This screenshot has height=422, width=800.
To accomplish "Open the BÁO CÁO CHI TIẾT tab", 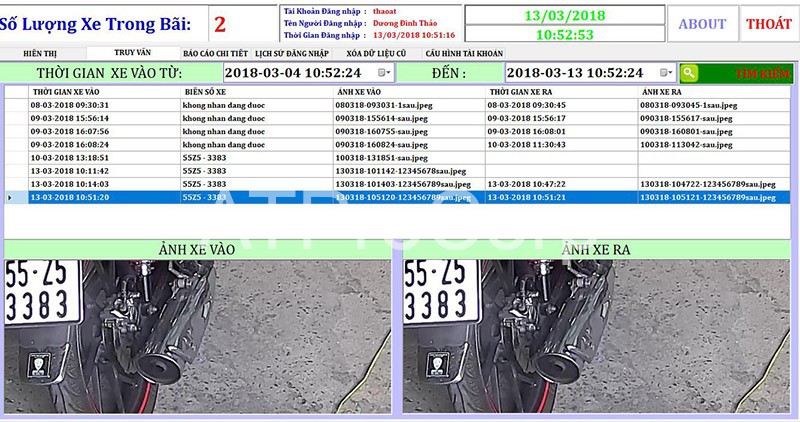I will (215, 53).
